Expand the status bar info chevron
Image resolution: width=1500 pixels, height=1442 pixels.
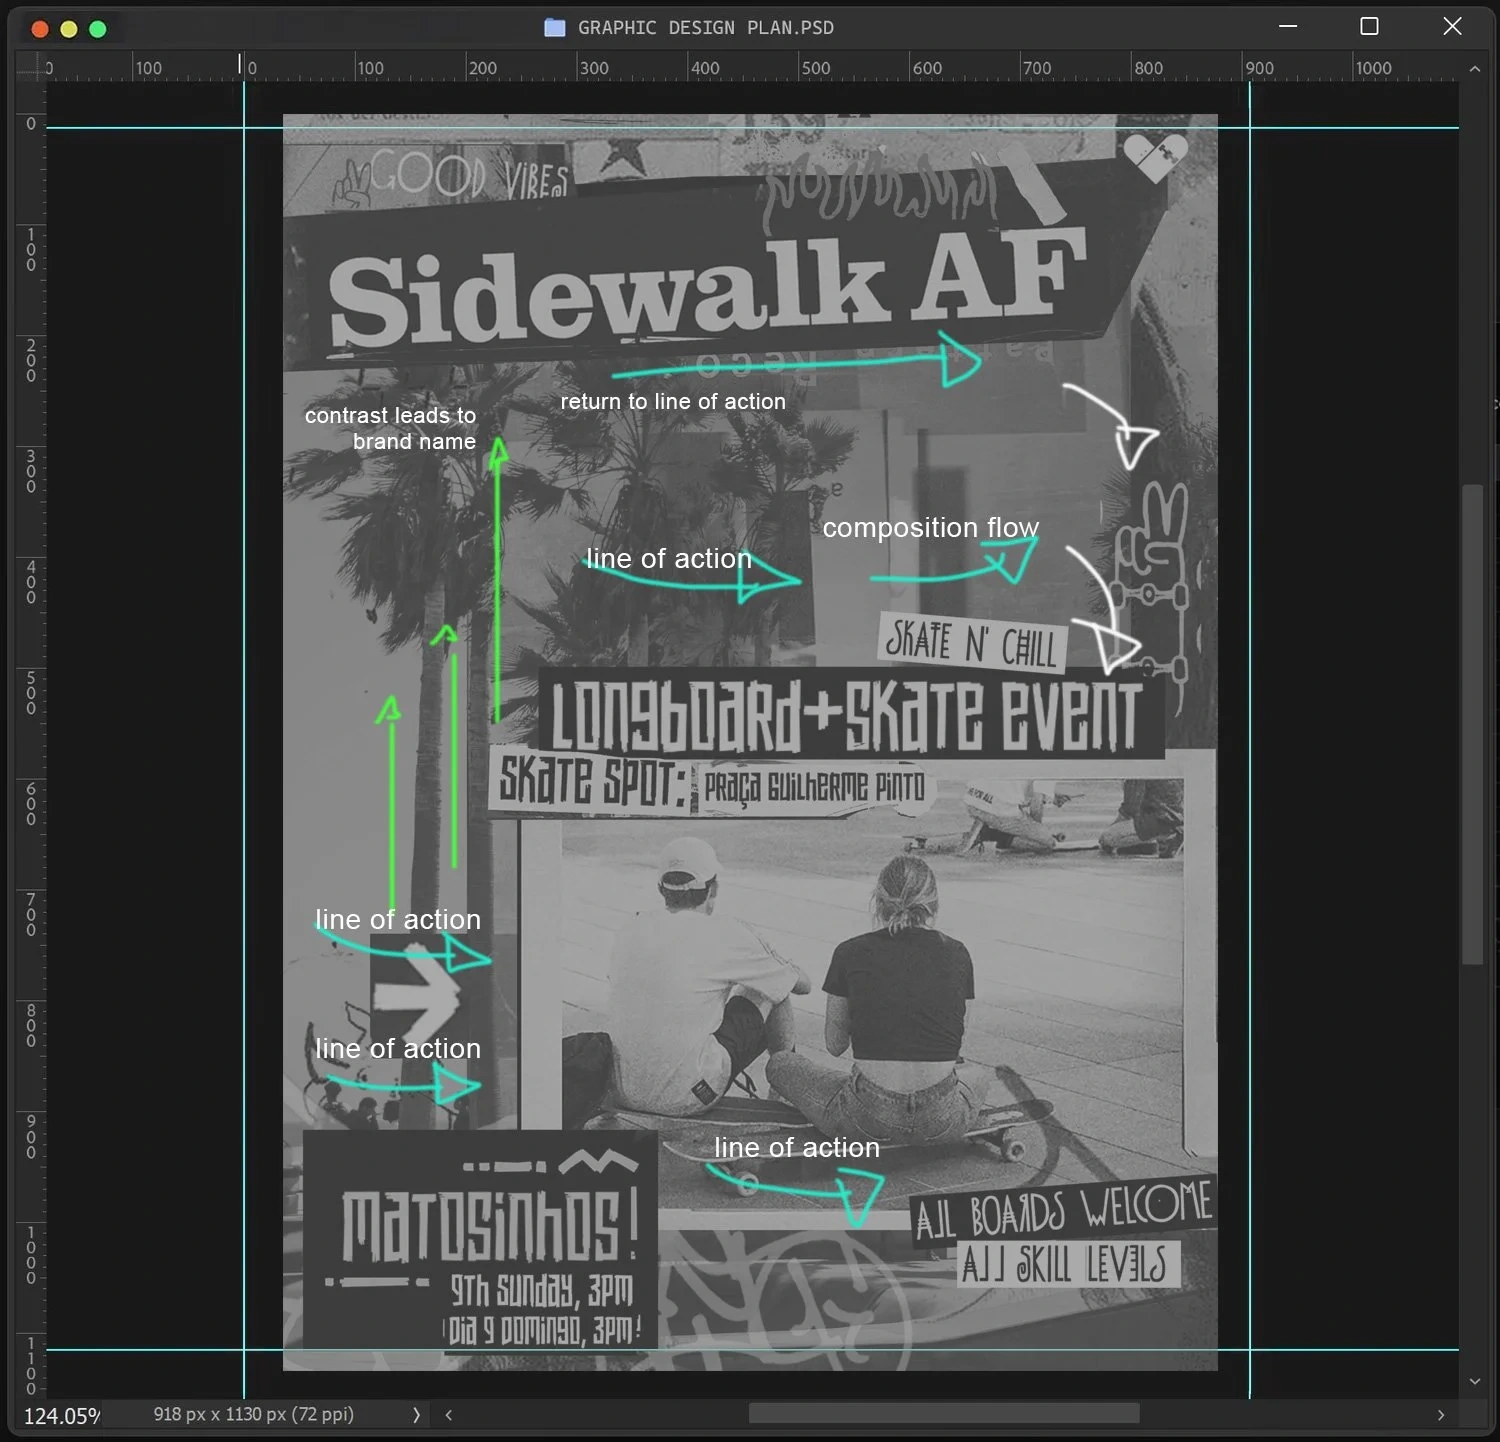pos(416,1414)
